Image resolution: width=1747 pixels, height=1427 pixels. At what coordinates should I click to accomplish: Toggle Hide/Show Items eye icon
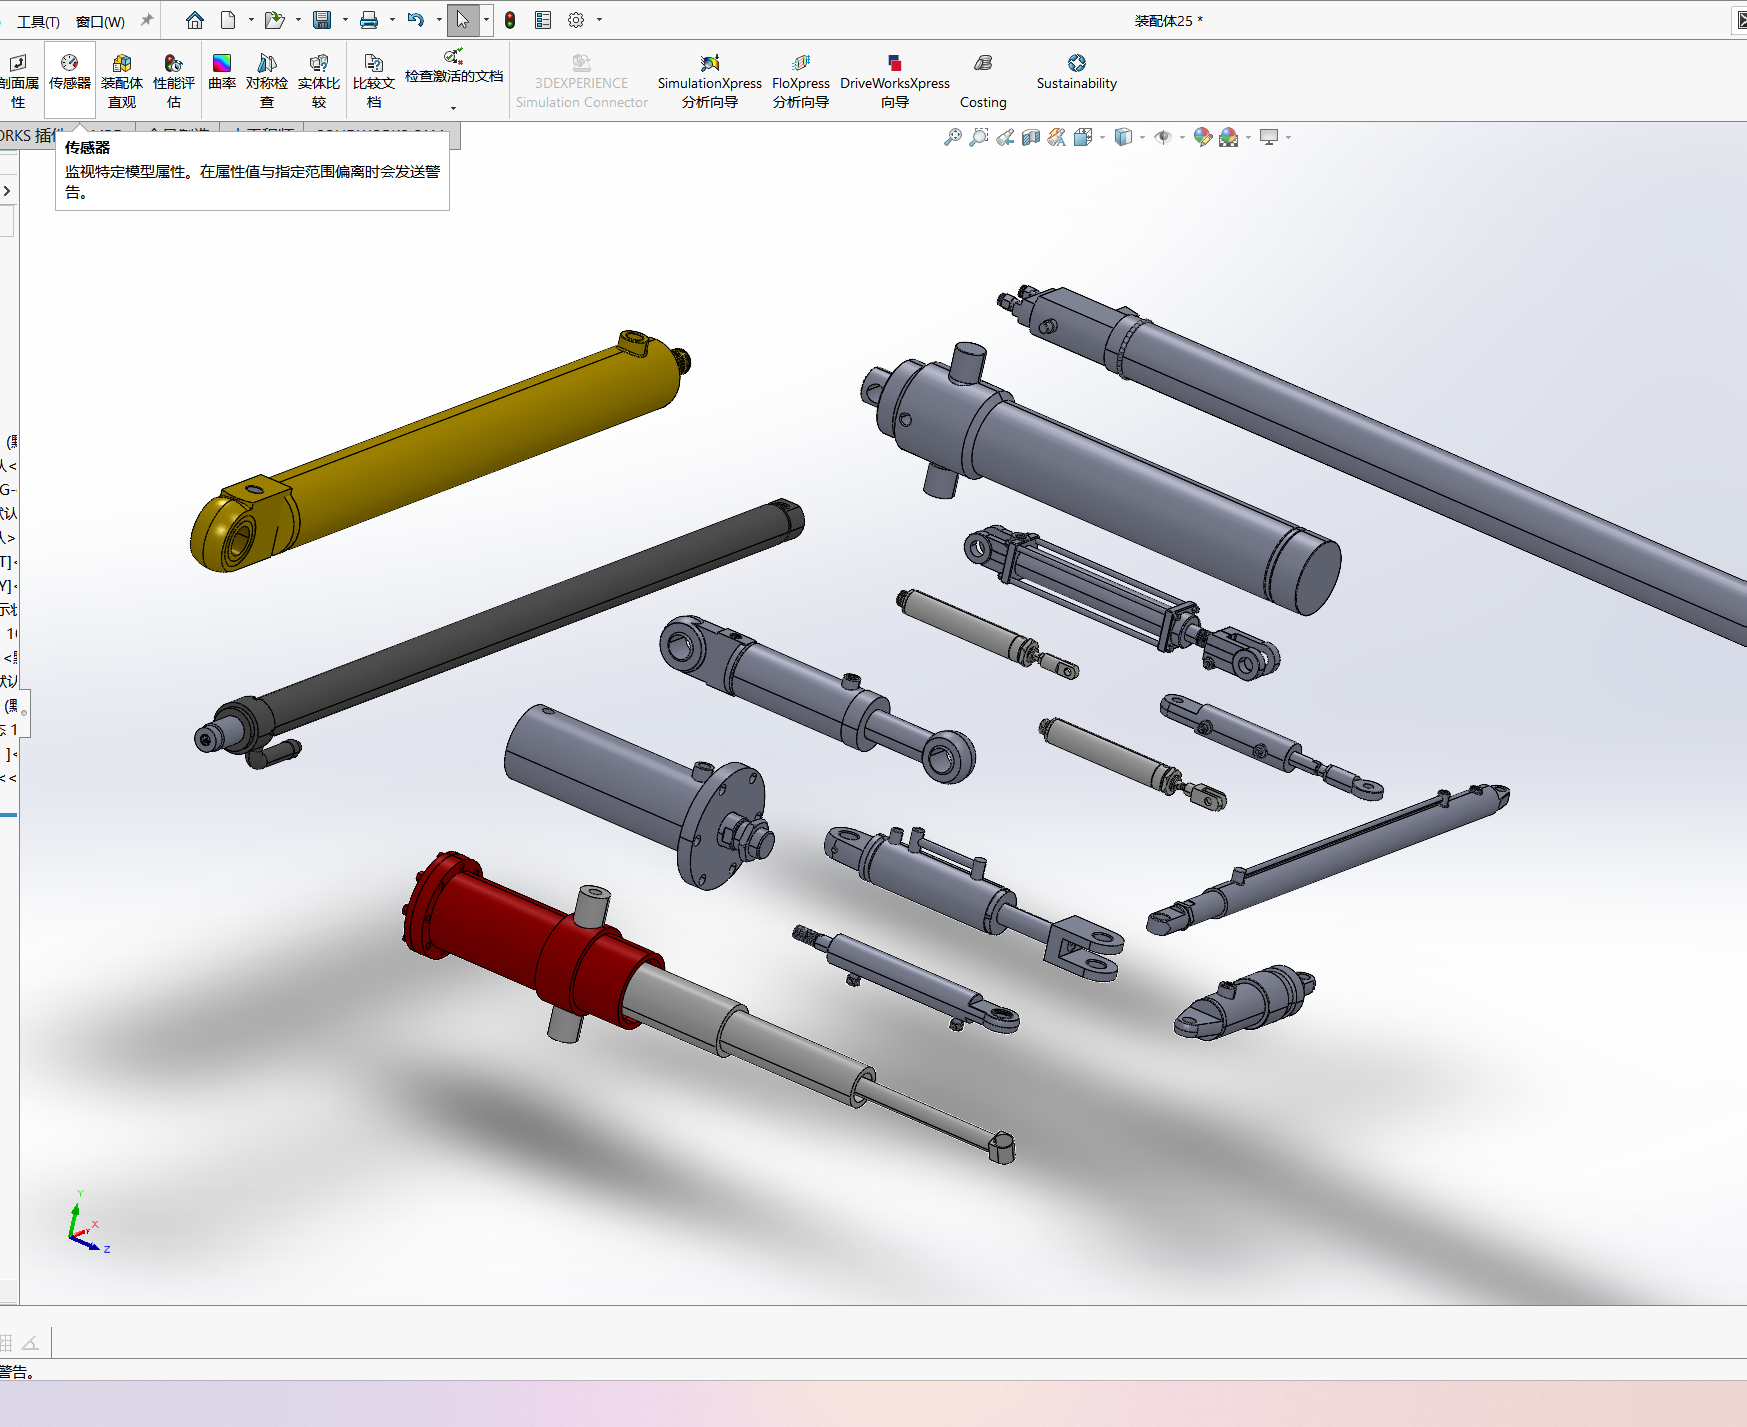point(1163,137)
